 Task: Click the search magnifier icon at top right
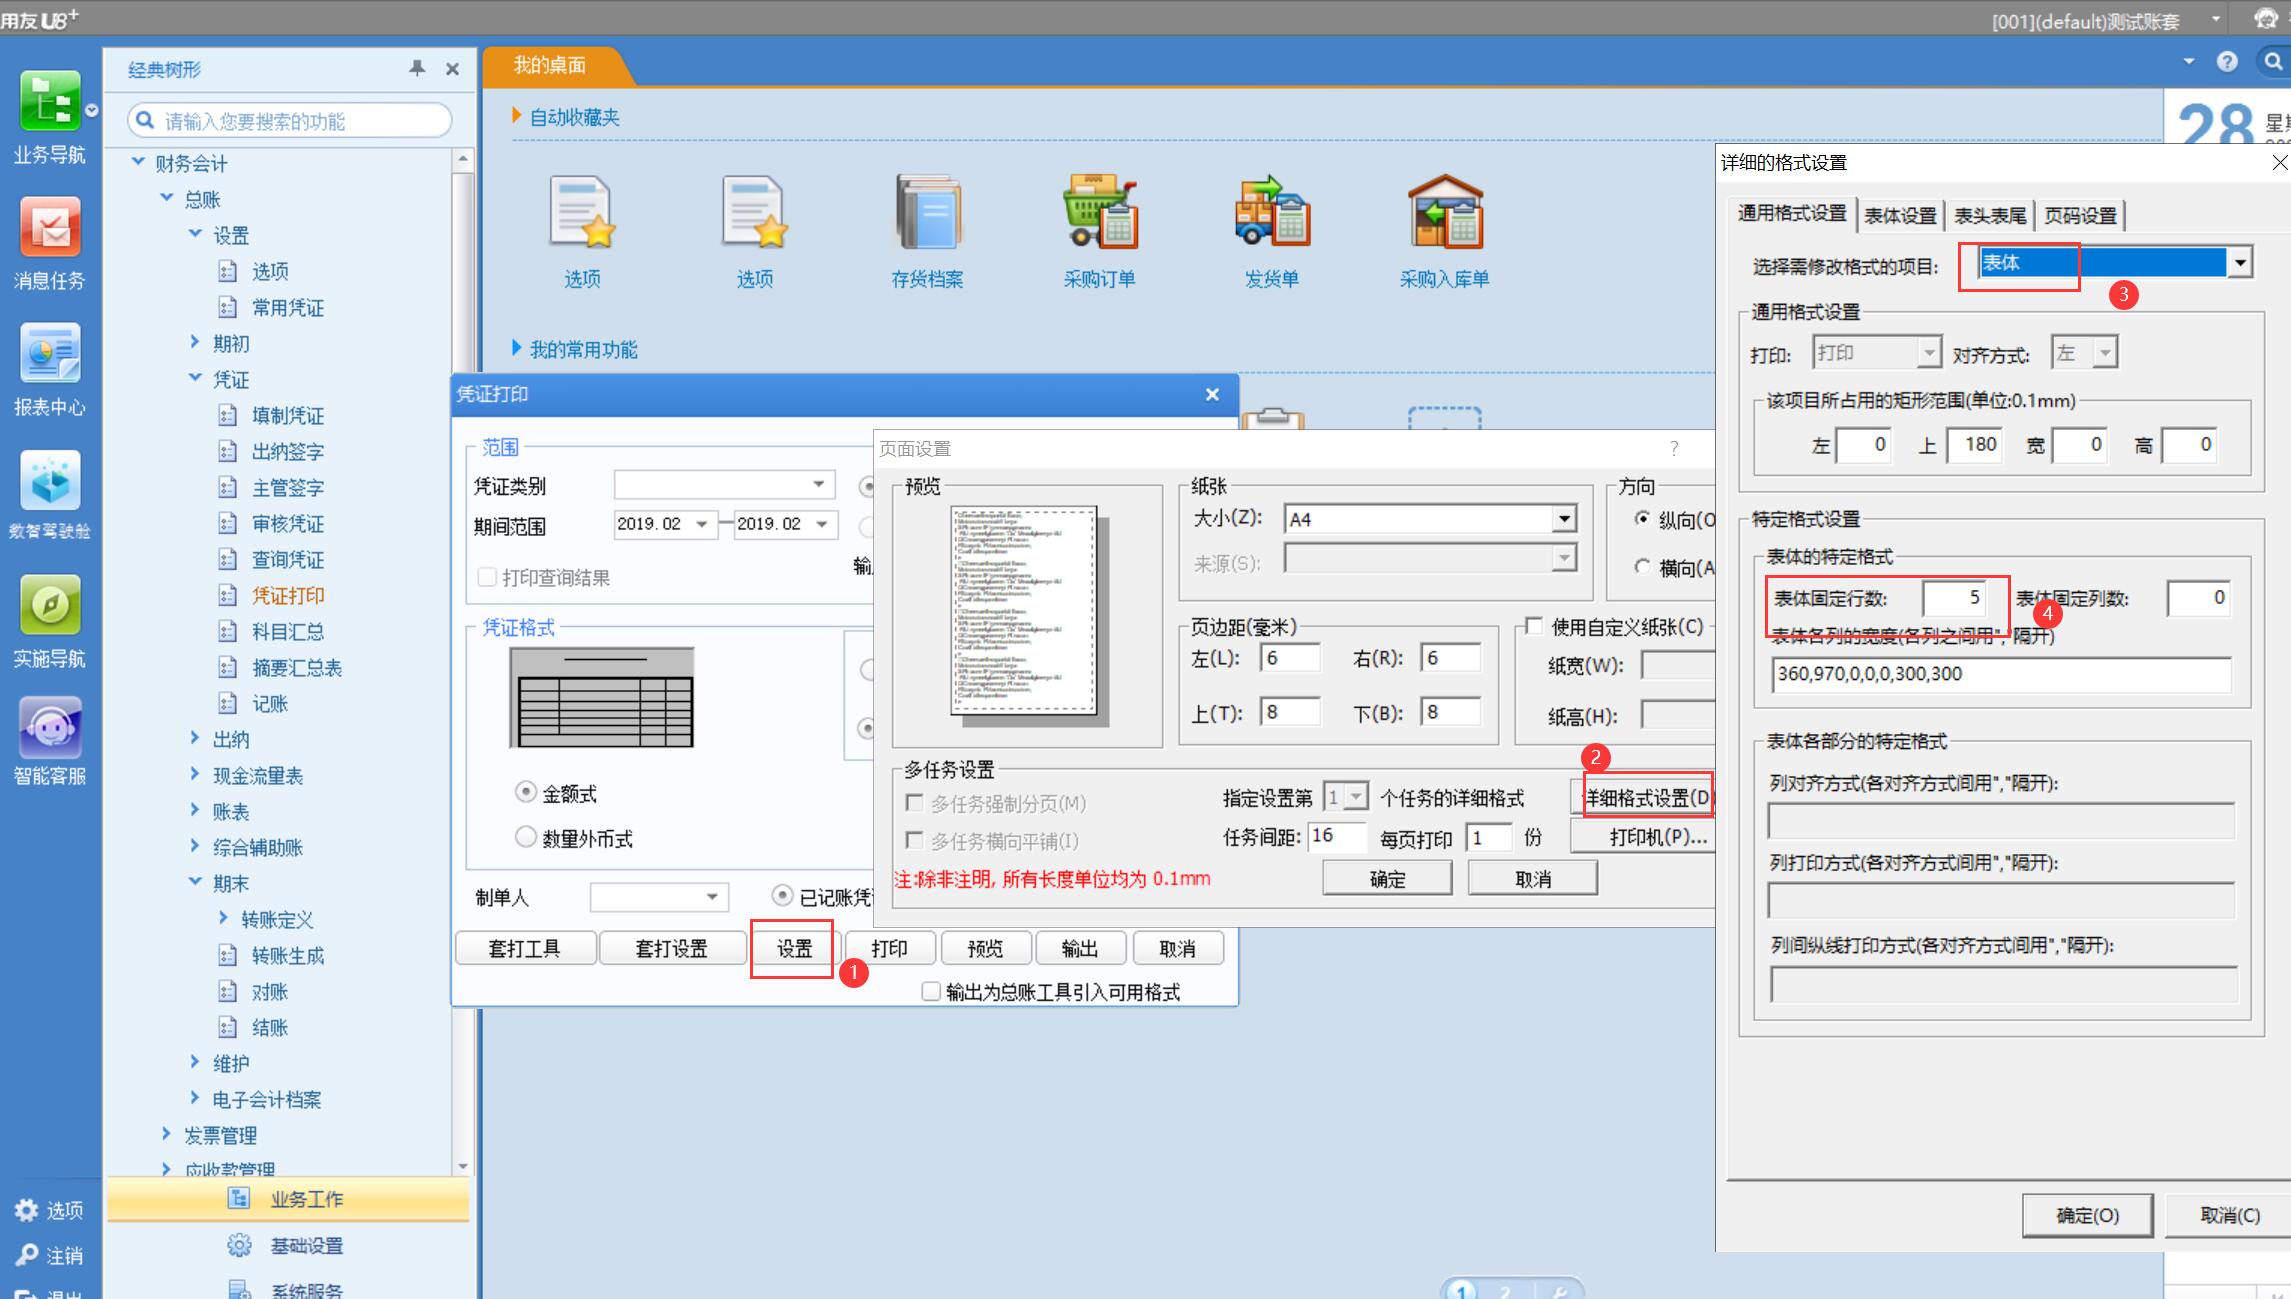coord(2273,62)
